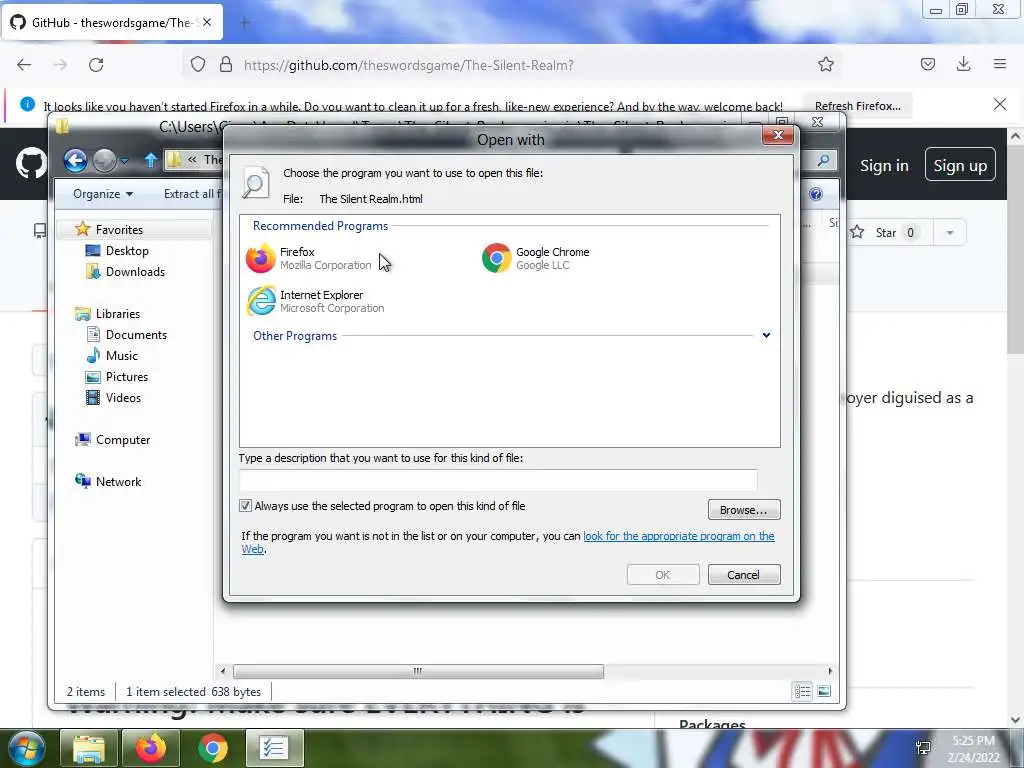1024x768 pixels.
Task: Launch Google Chrome from taskbar
Action: coord(213,748)
